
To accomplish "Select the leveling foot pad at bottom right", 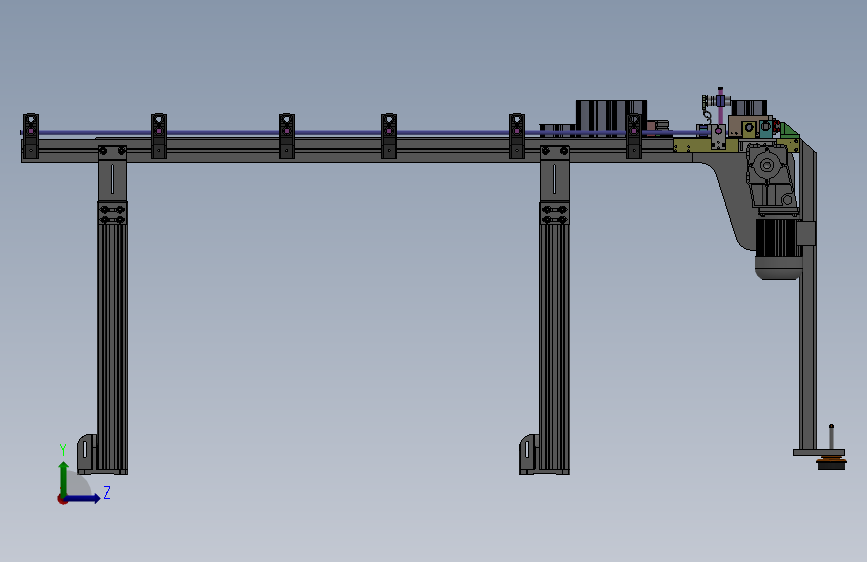I will pos(831,464).
